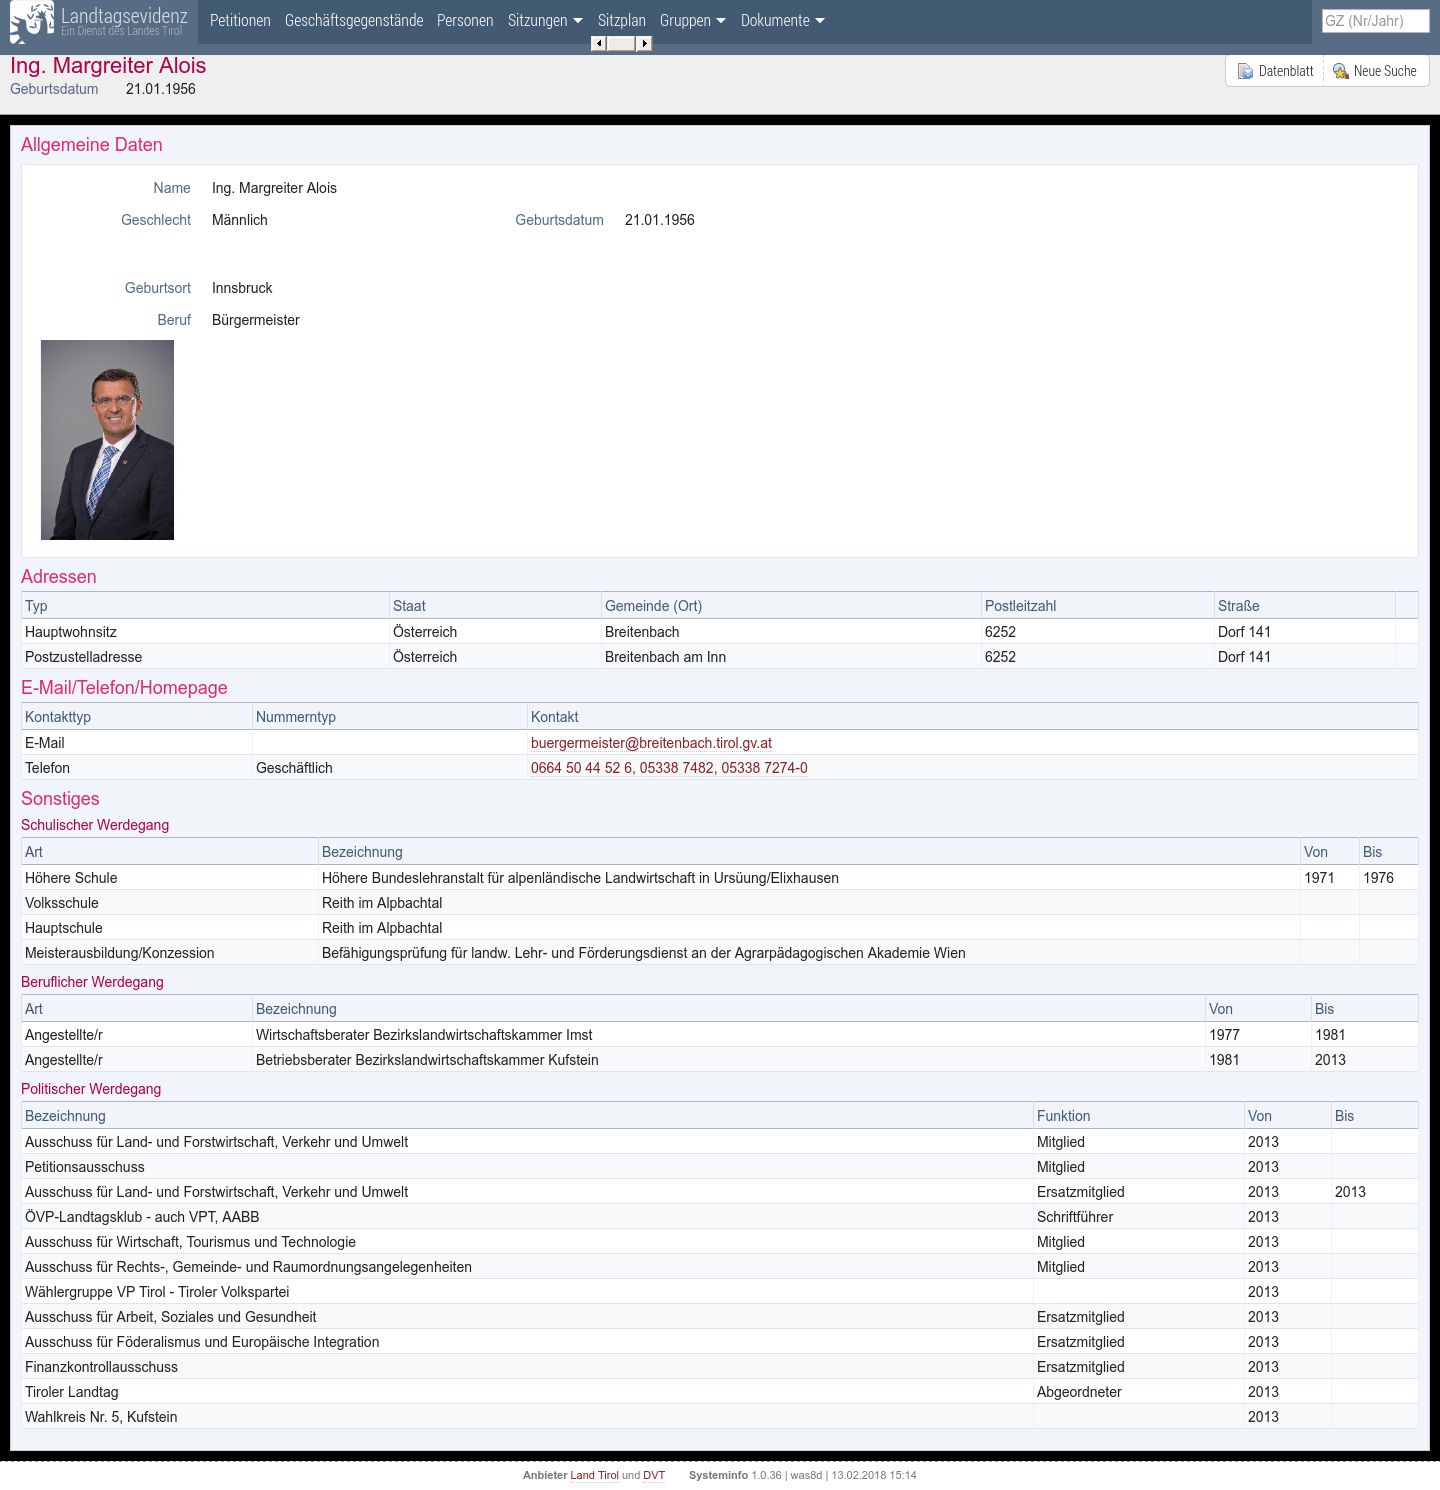Screen dimensions: 1440x1490
Task: Click 'Ausschuss für Wirtschaft, Tourismus und Technologie'
Action: 190,1242
